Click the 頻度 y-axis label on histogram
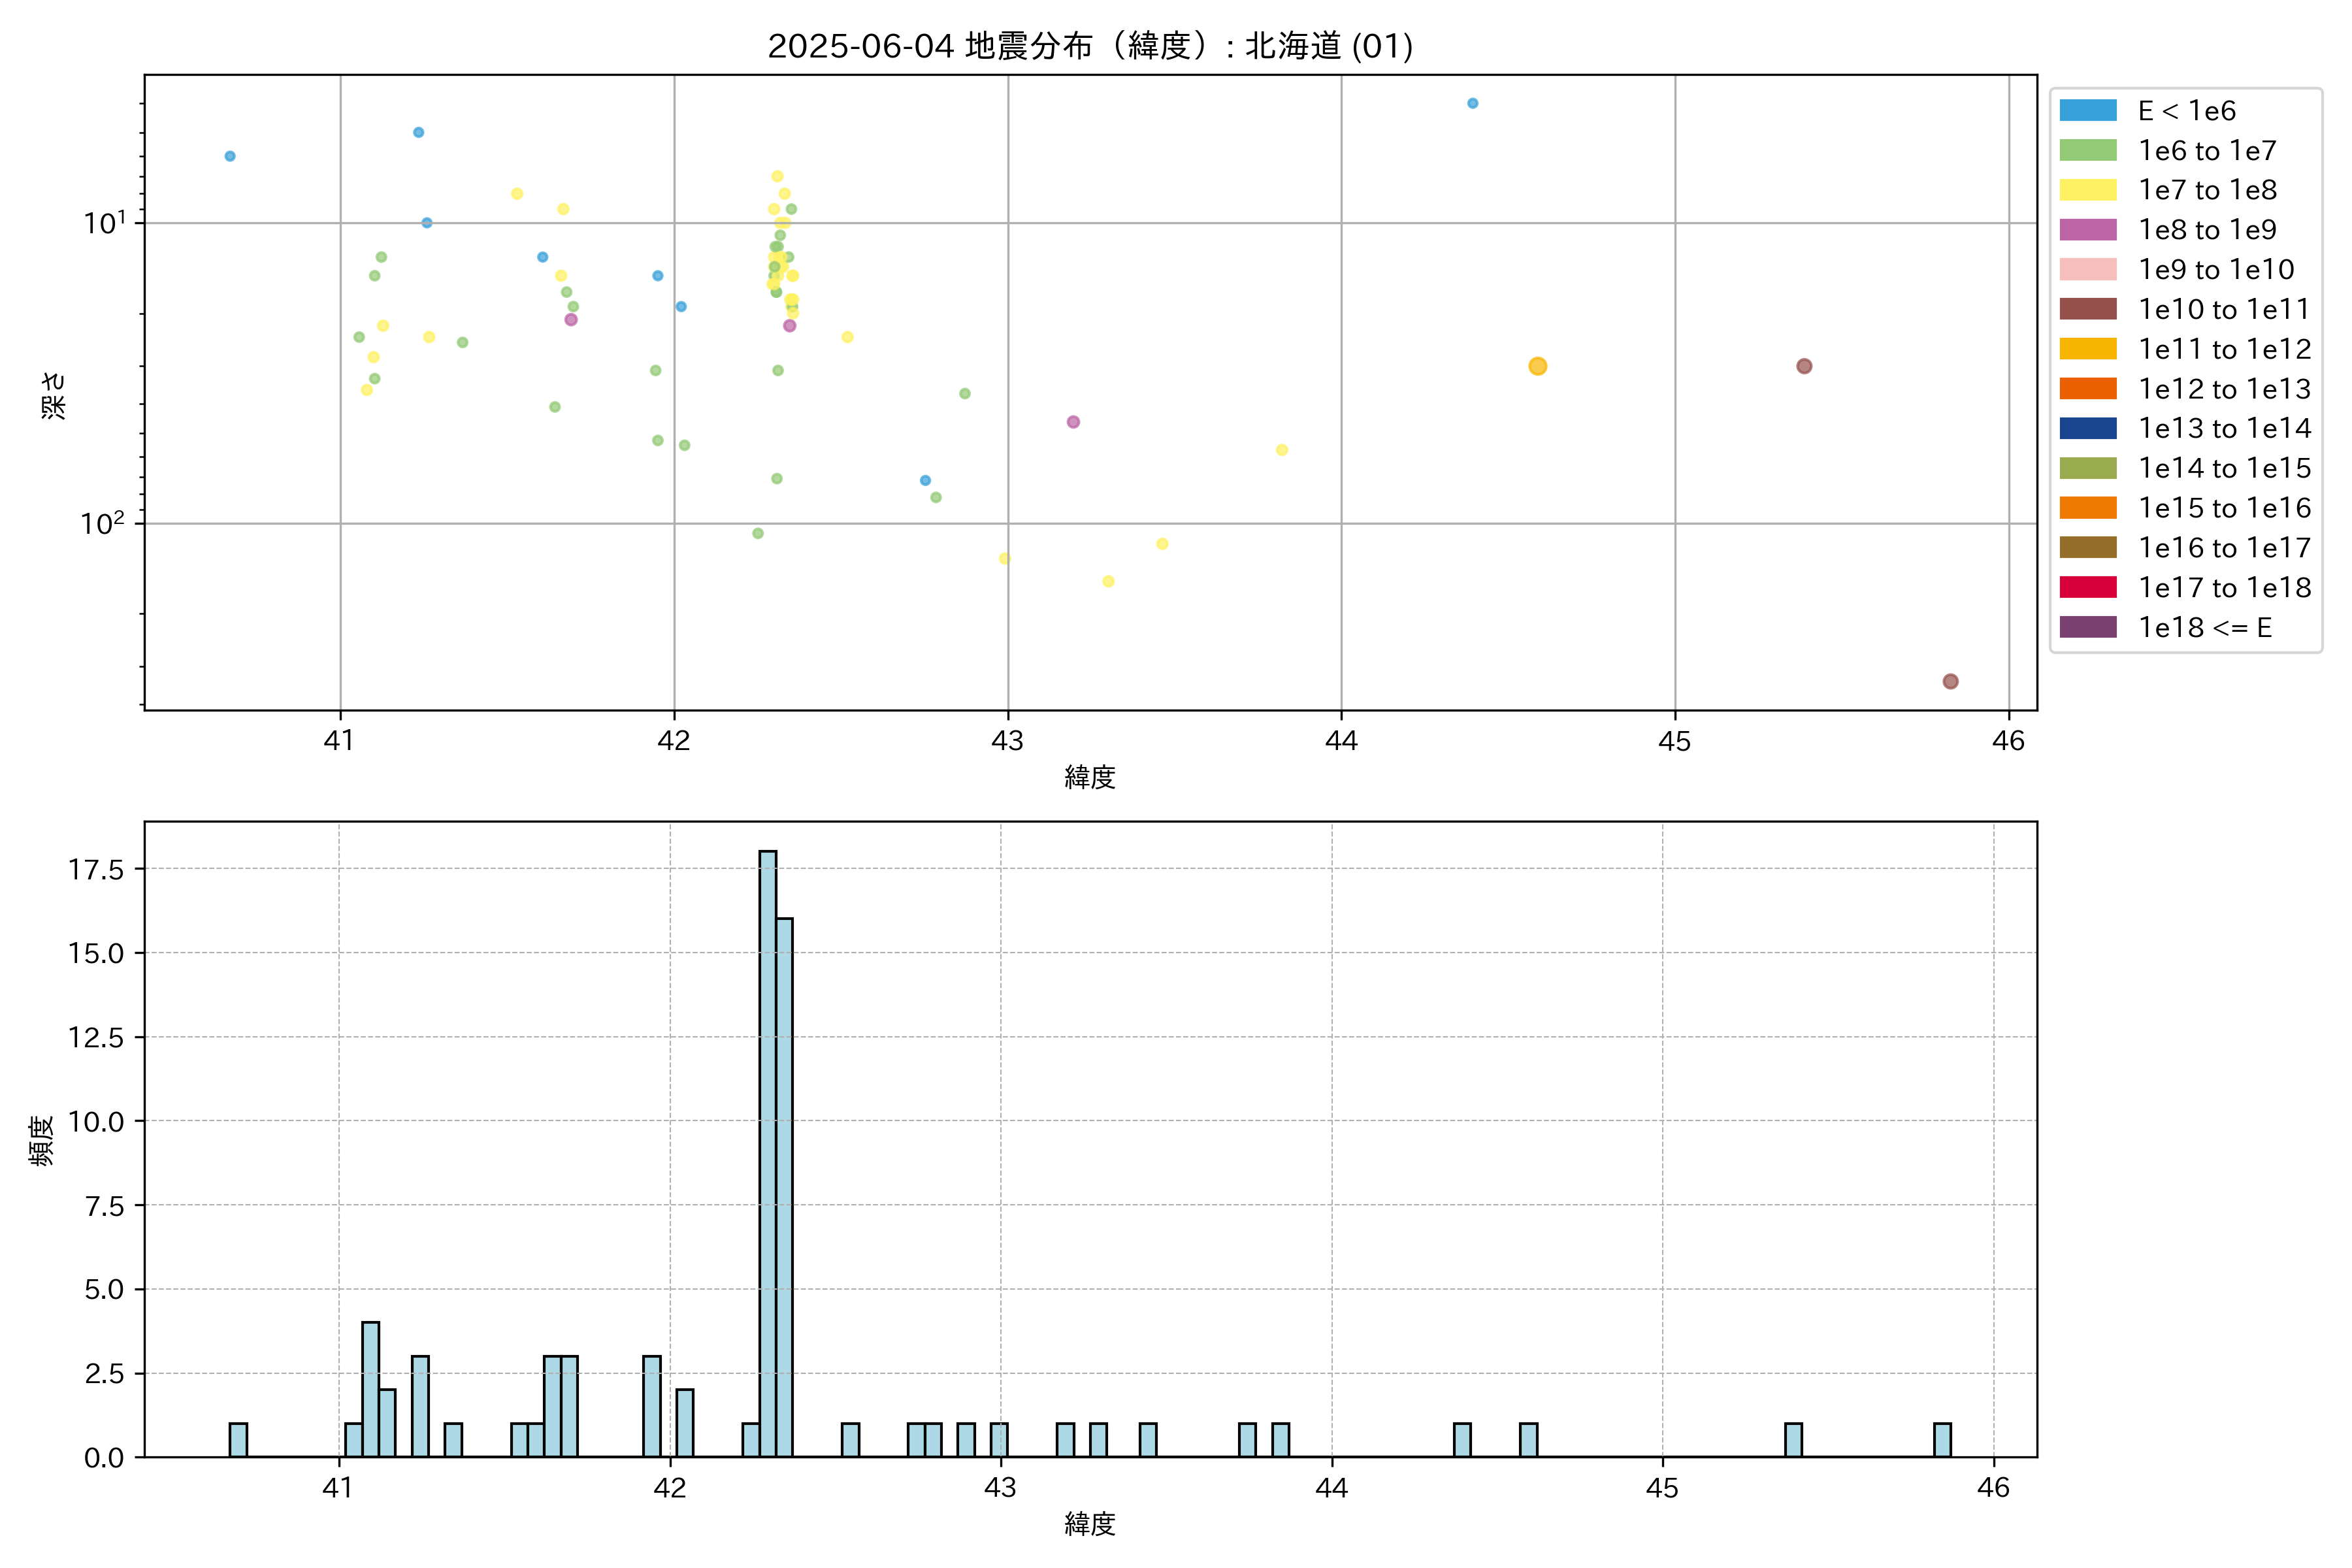This screenshot has height=1568, width=2352. pyautogui.click(x=41, y=1140)
